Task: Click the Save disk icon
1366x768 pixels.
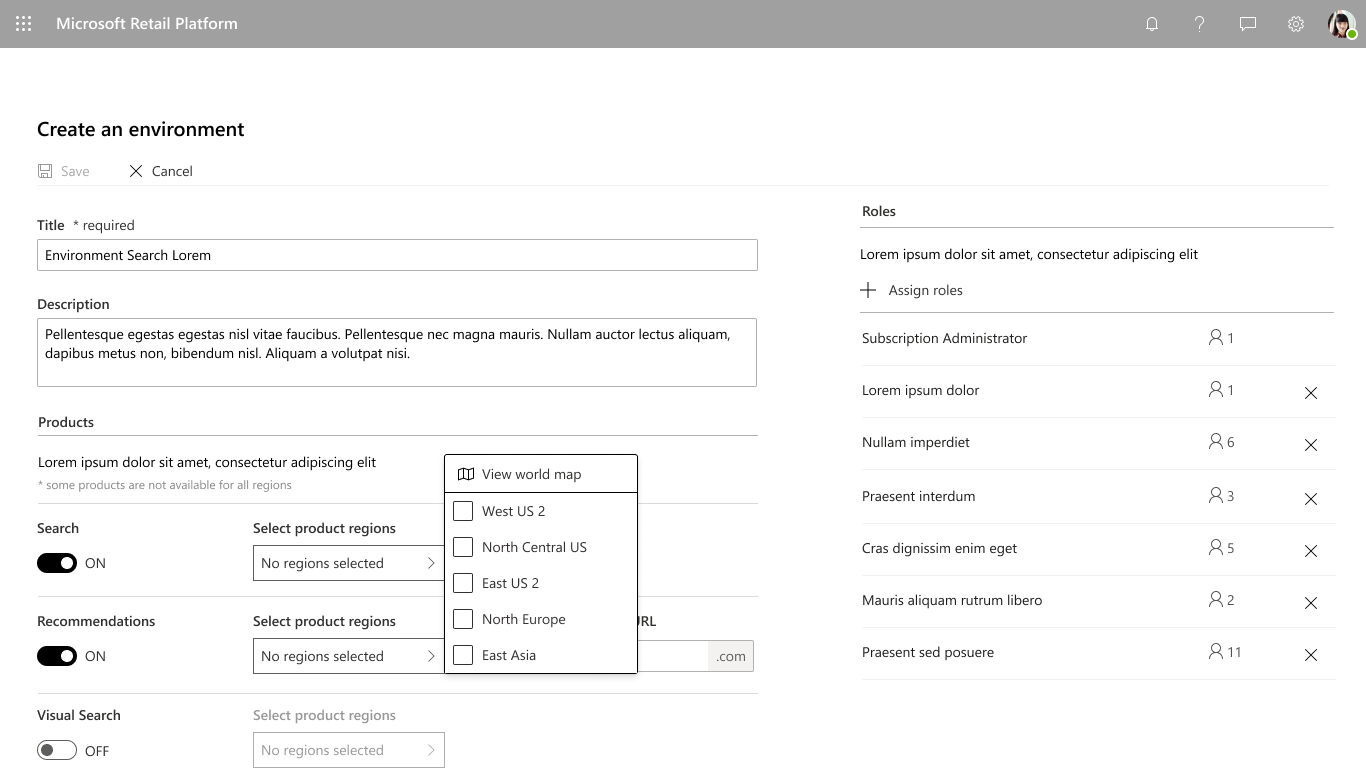Action: pyautogui.click(x=45, y=171)
